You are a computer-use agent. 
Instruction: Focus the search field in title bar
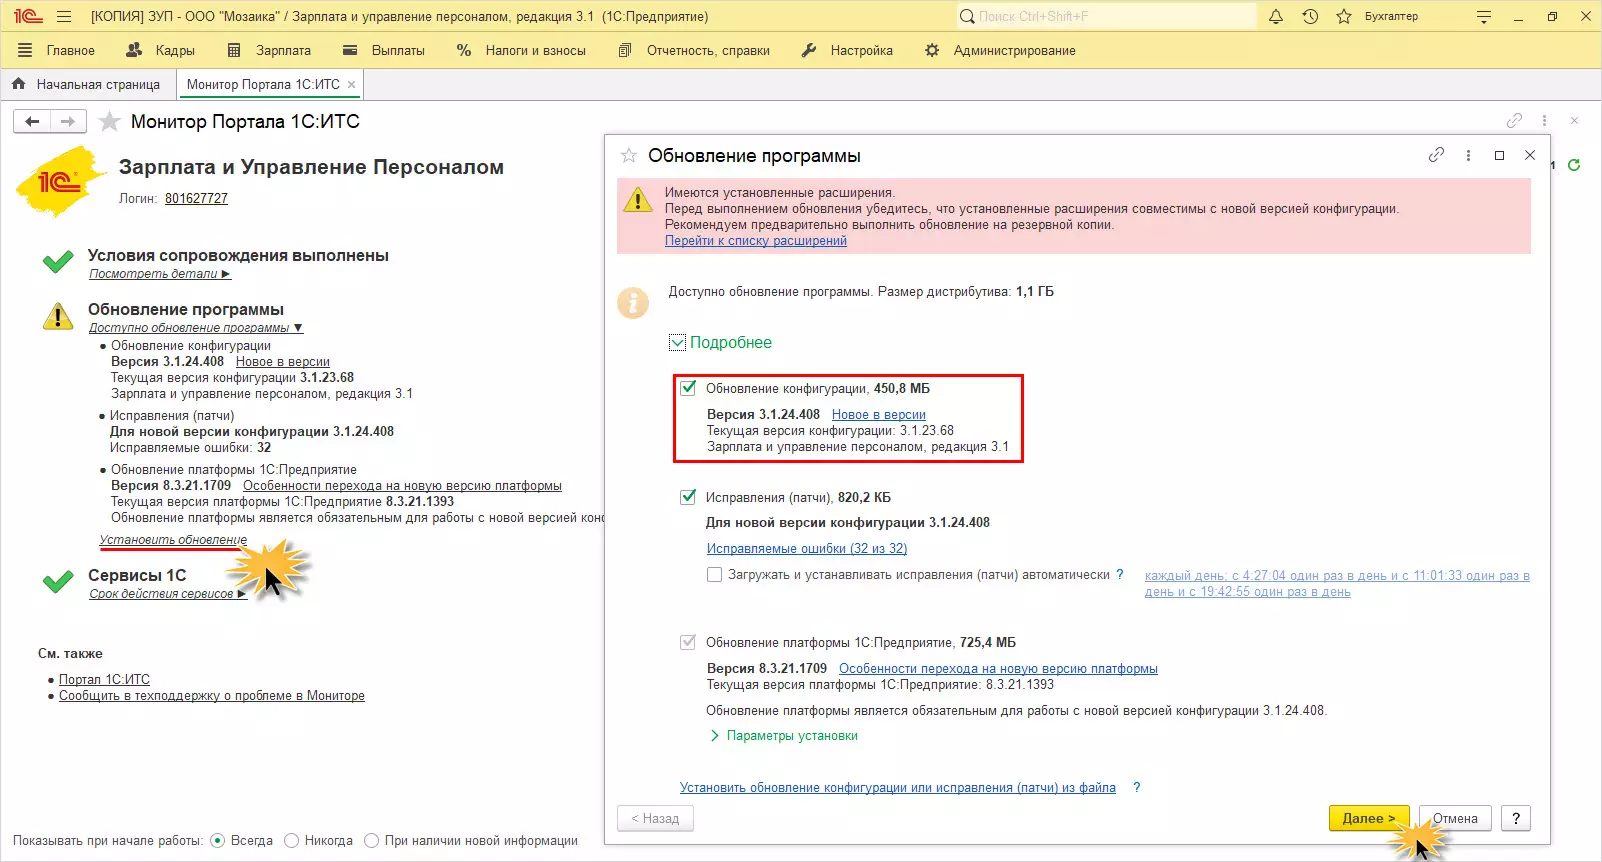click(x=1105, y=16)
